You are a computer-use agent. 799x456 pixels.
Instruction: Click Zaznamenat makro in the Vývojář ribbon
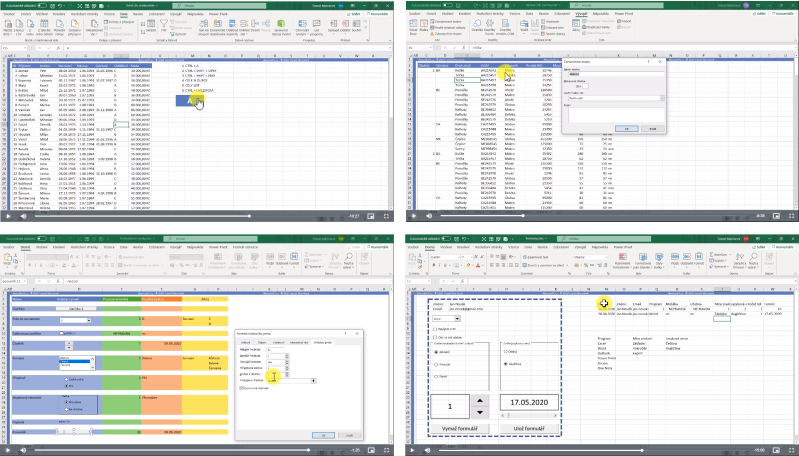coord(446,22)
